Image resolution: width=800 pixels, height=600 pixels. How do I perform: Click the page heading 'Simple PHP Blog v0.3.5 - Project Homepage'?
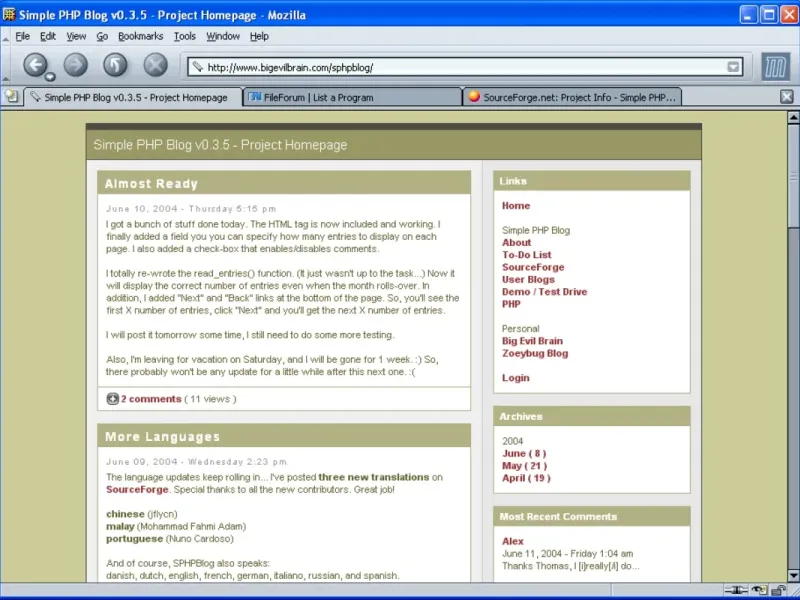[x=220, y=145]
